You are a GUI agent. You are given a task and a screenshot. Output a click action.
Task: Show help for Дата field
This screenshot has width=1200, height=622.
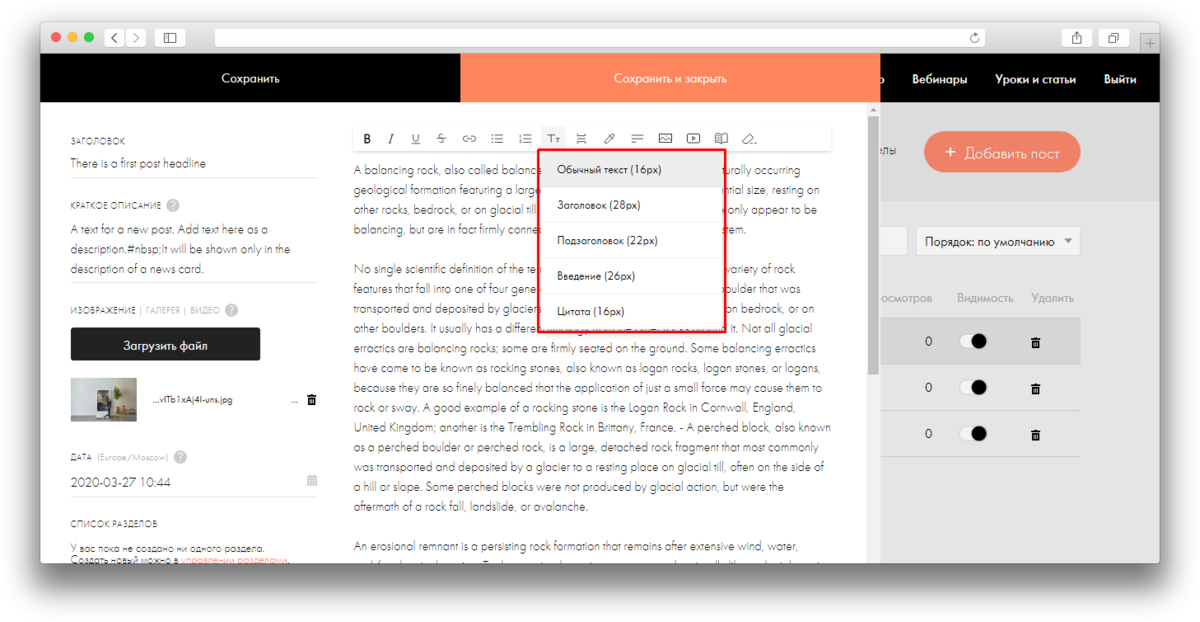coord(180,457)
